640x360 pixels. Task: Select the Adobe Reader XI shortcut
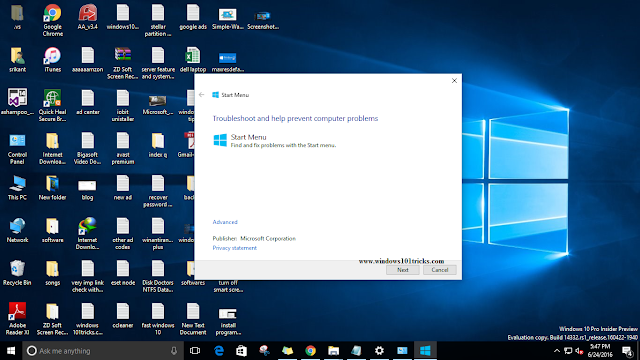click(18, 318)
